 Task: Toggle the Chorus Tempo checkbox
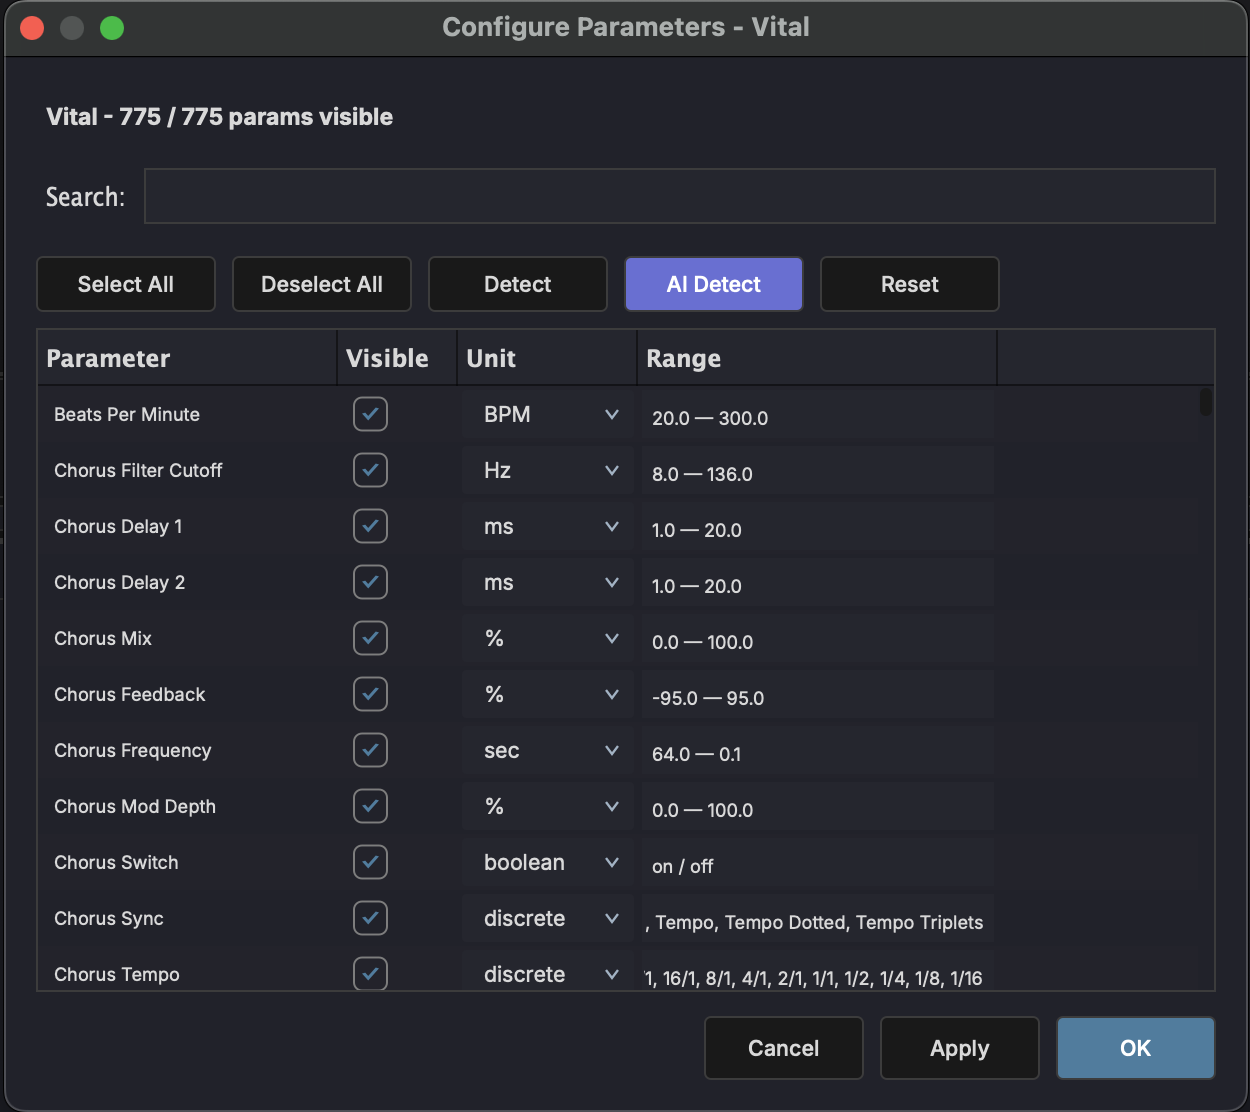pos(370,973)
